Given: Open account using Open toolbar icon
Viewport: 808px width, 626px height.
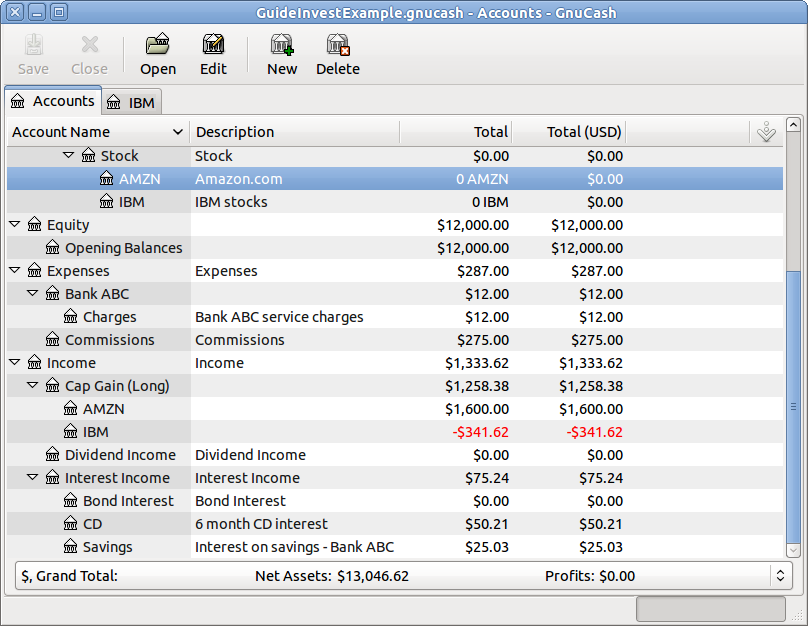Looking at the screenshot, I should pyautogui.click(x=158, y=44).
